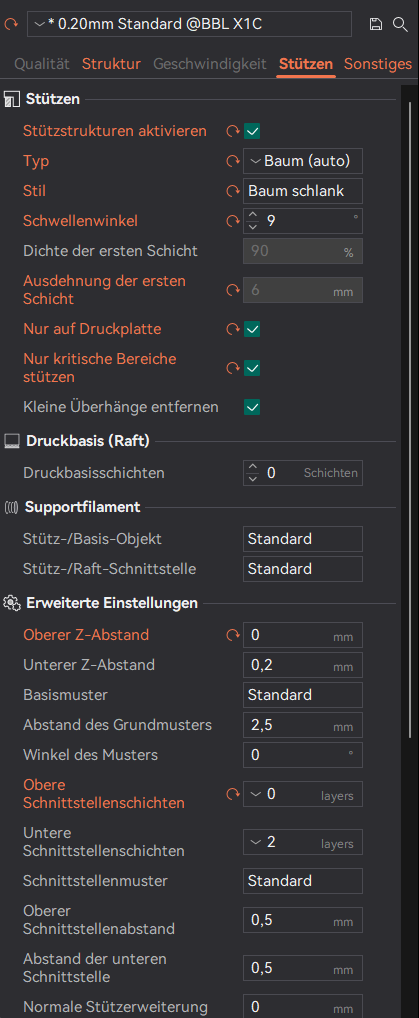Open the Typ dropdown showing Baum (auto)
419x1018 pixels.
pos(303,161)
